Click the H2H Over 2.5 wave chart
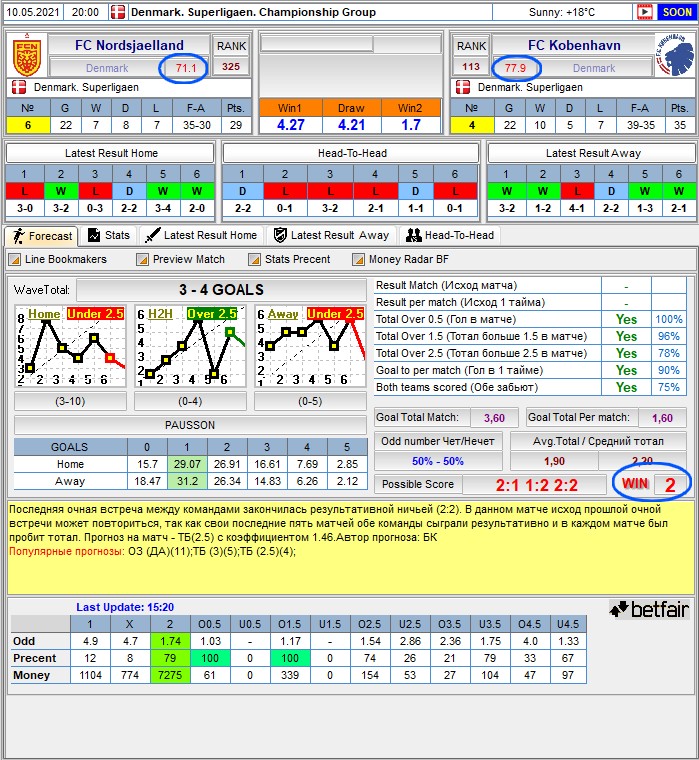 coord(190,346)
